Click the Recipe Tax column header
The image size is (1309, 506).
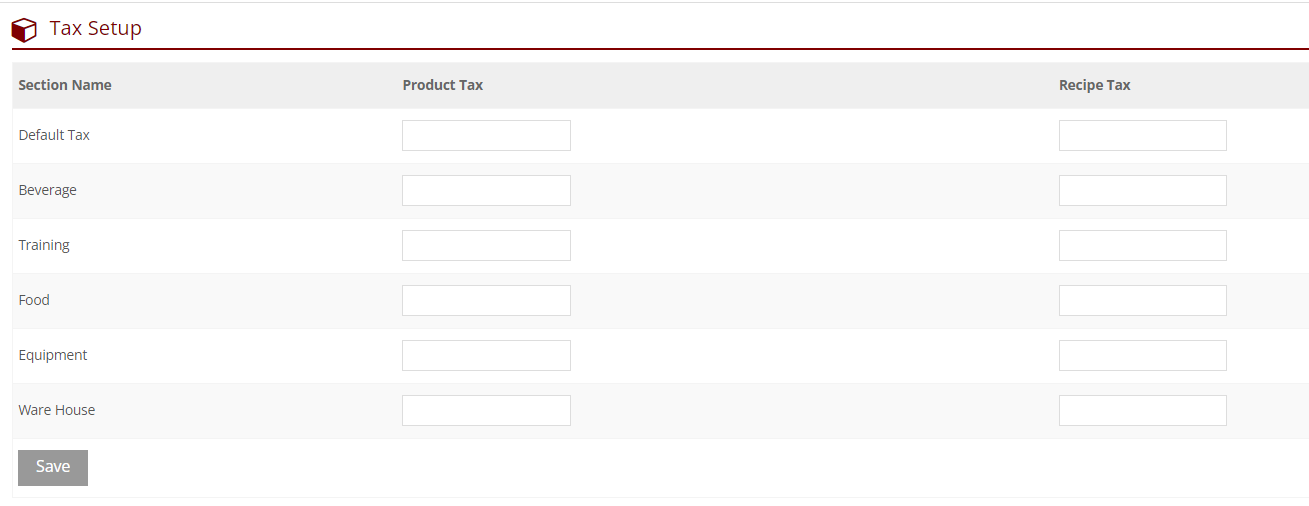(x=1094, y=85)
